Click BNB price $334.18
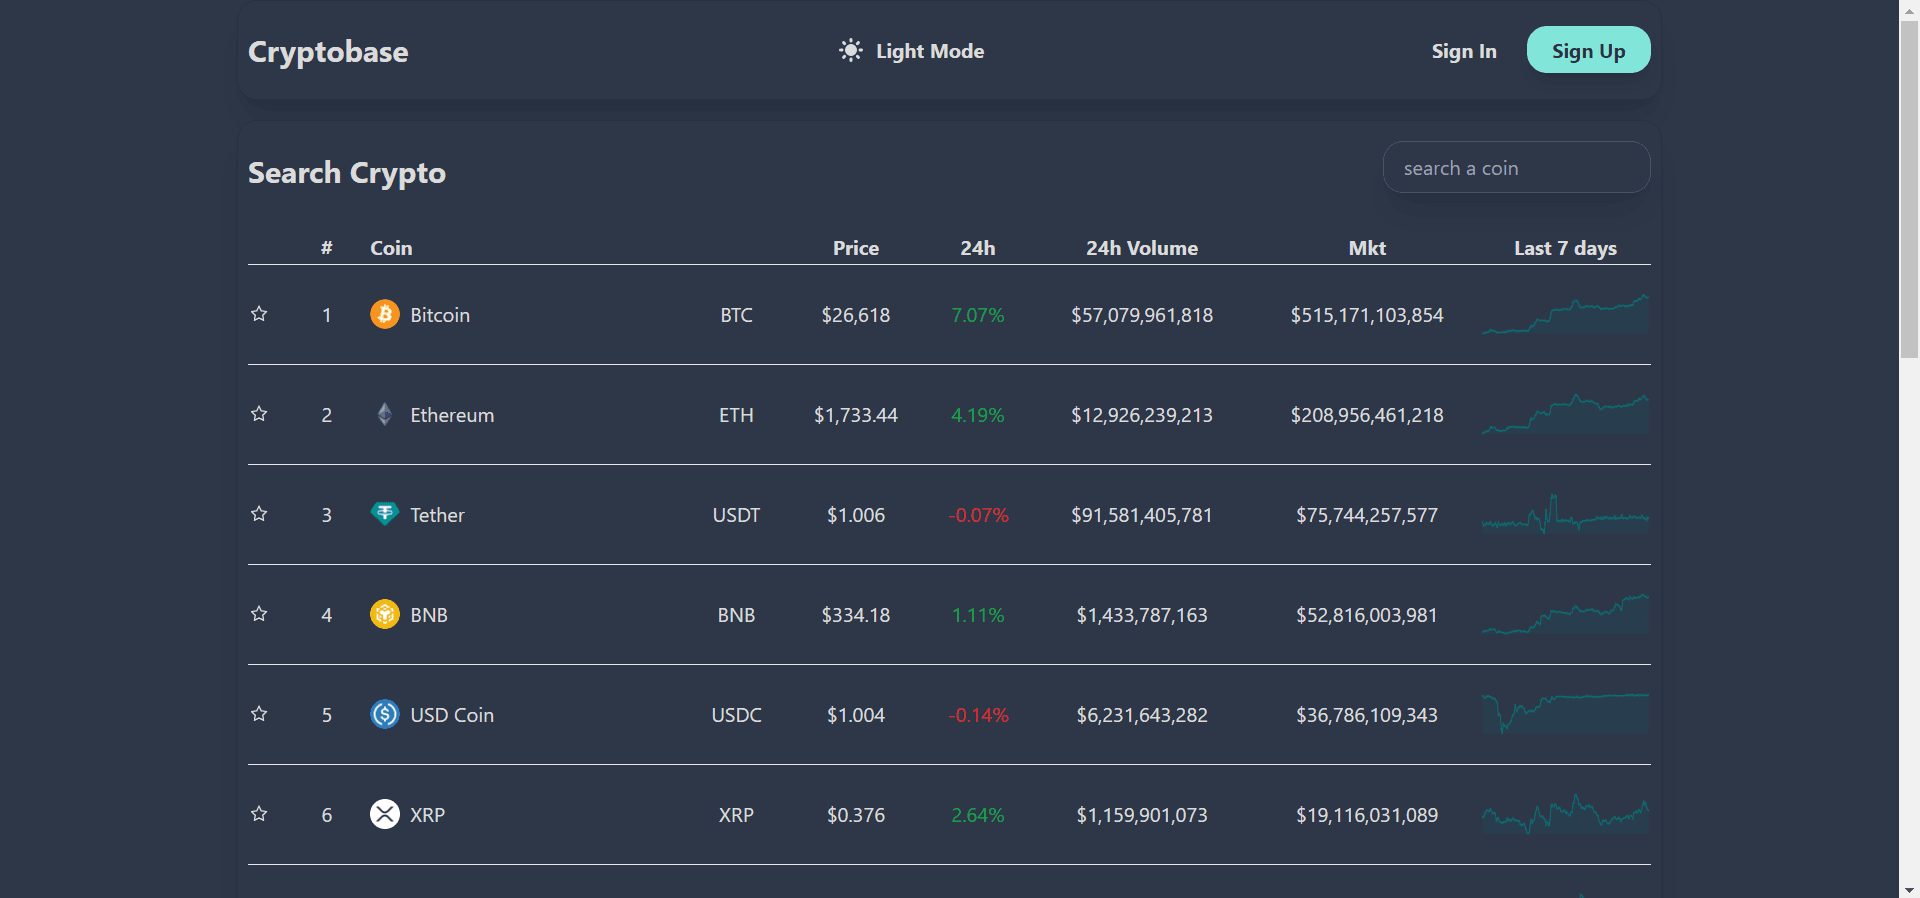 click(x=856, y=615)
